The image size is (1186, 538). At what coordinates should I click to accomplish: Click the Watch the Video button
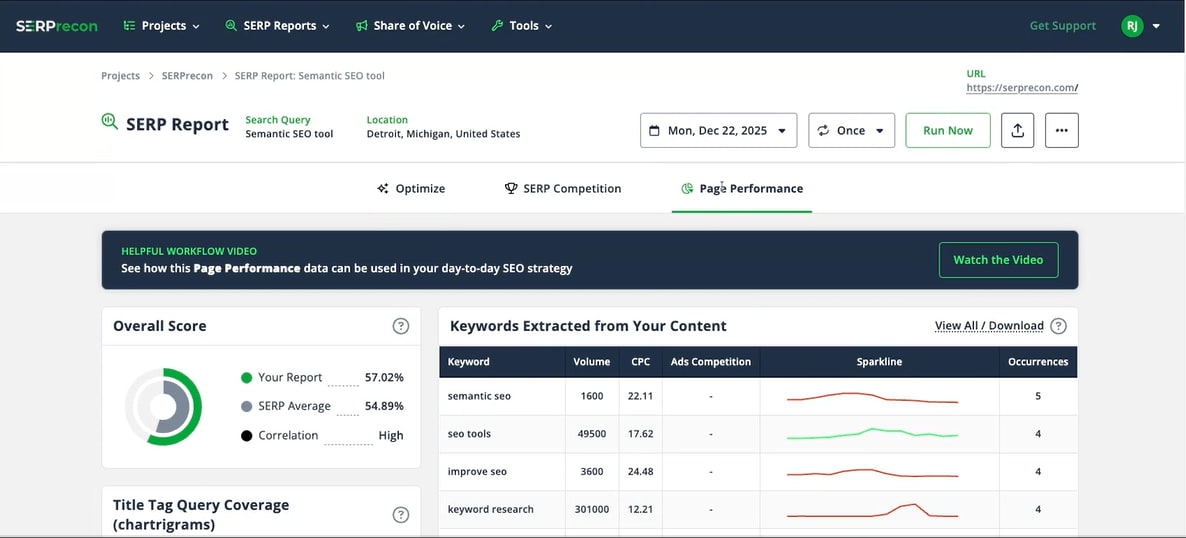point(997,260)
